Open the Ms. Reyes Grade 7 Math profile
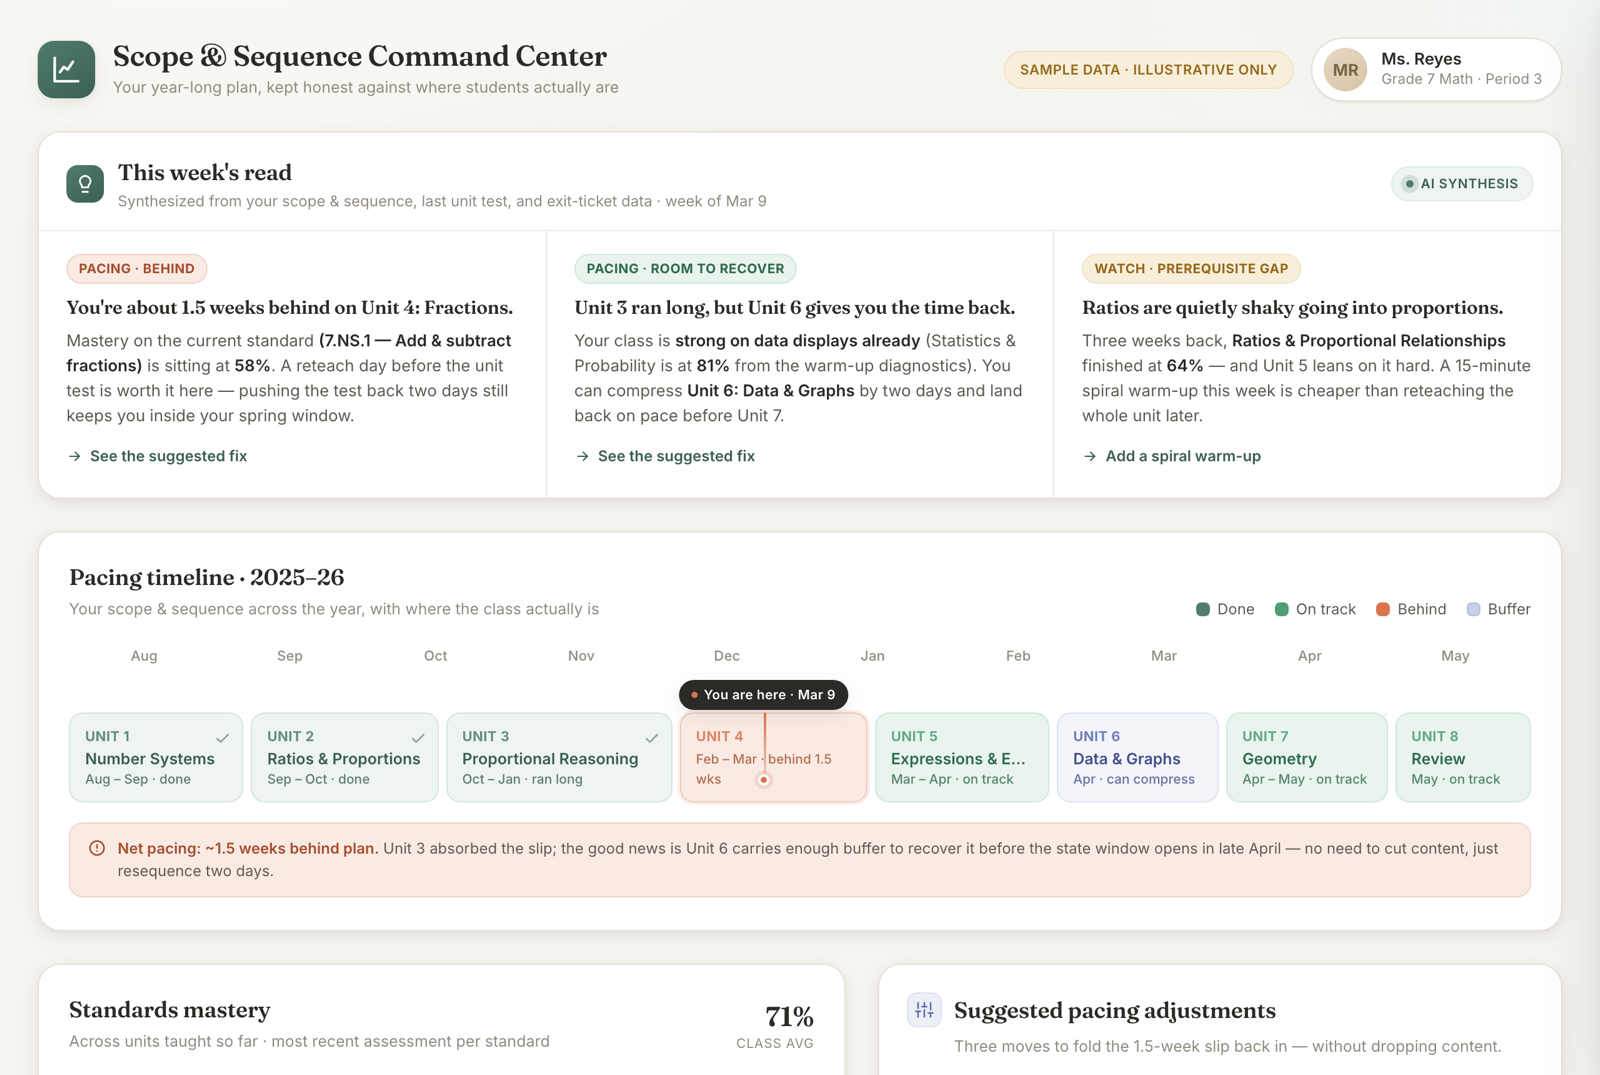The height and width of the screenshot is (1075, 1600). tap(1436, 70)
